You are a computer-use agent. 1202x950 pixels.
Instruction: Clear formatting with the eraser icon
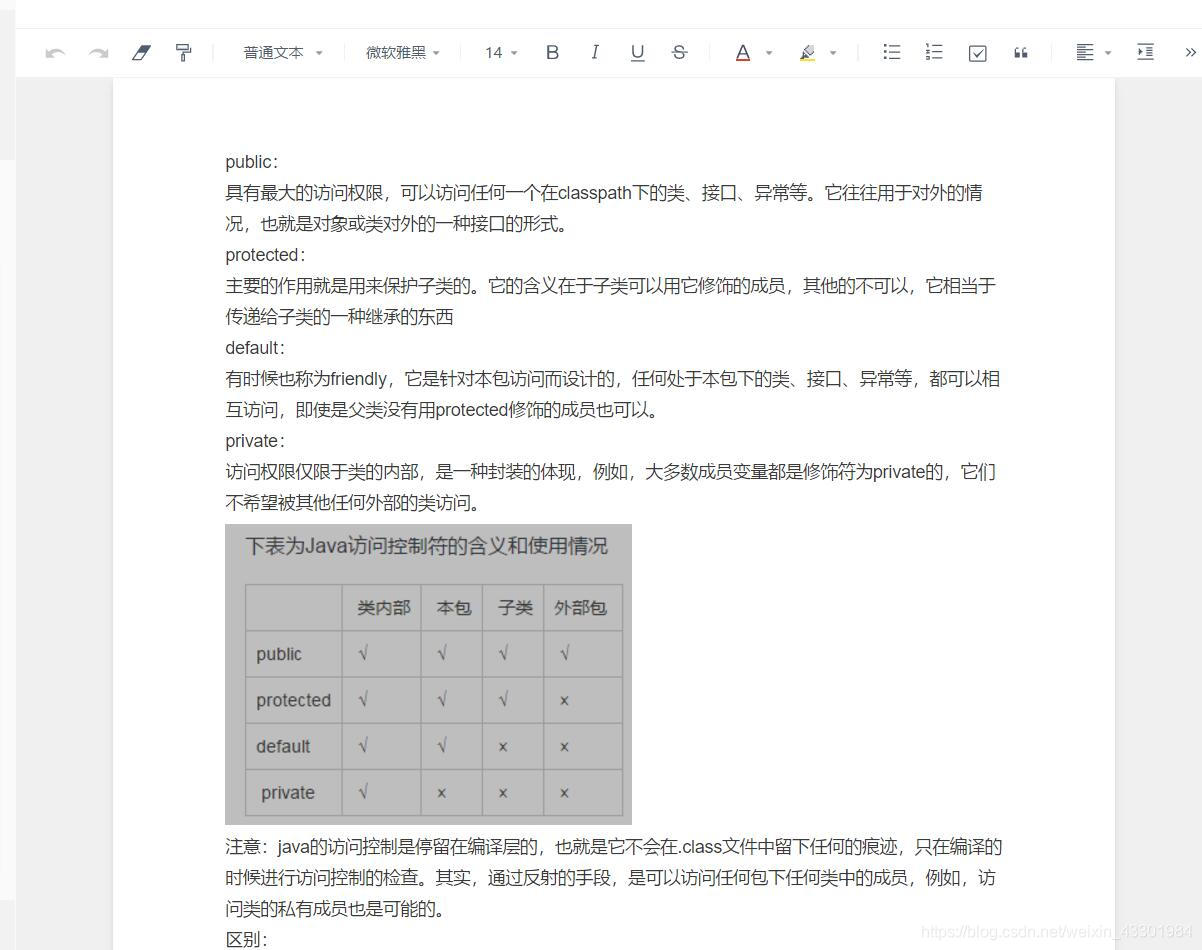click(x=141, y=53)
